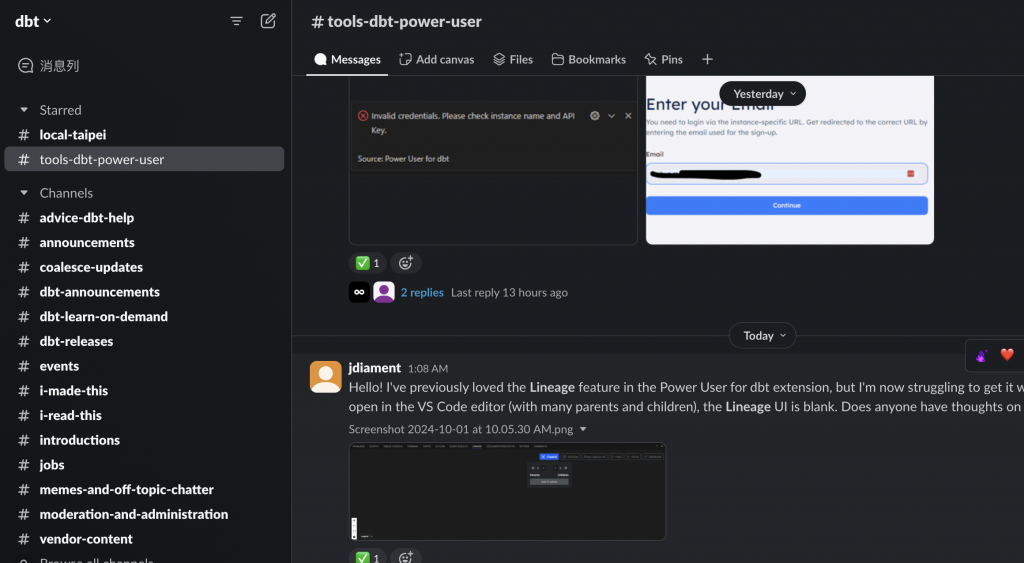Open the Yesterday date dropdown
1024x563 pixels.
click(x=763, y=93)
